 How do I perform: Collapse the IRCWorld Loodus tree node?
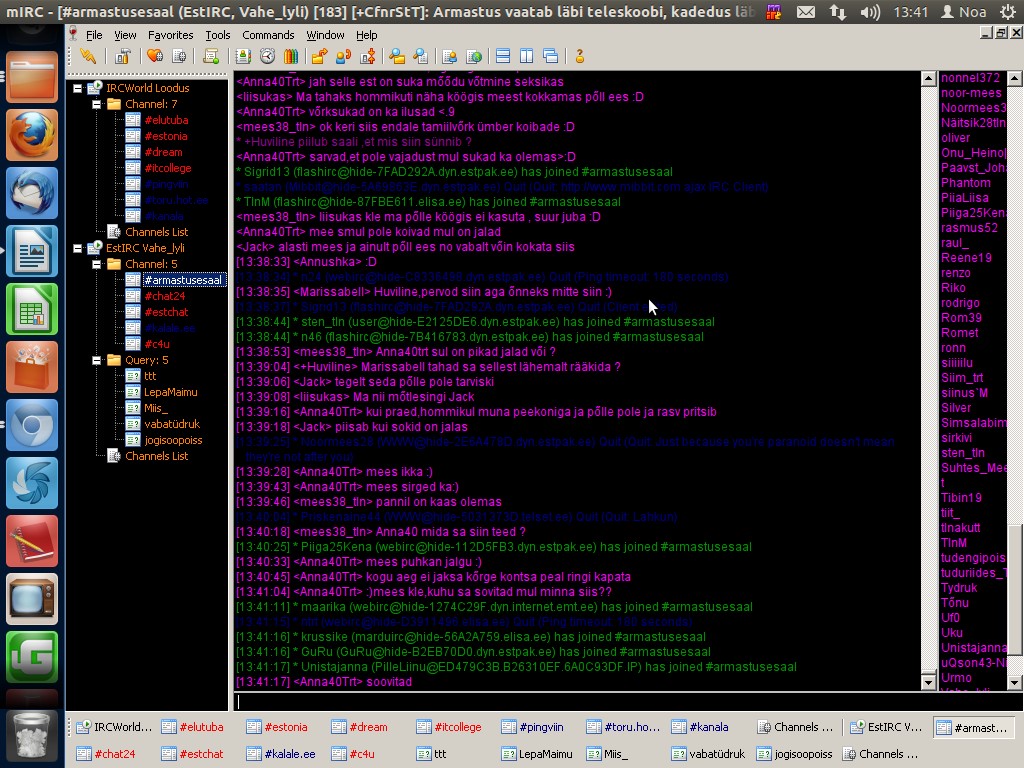(78, 88)
